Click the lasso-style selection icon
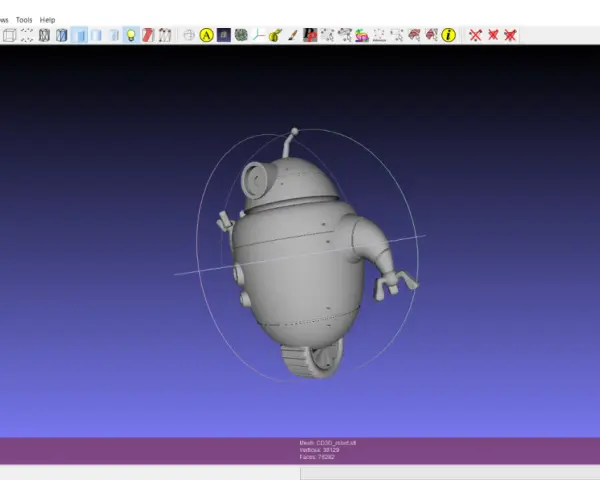Viewport: 600px width, 480px height. coord(345,35)
